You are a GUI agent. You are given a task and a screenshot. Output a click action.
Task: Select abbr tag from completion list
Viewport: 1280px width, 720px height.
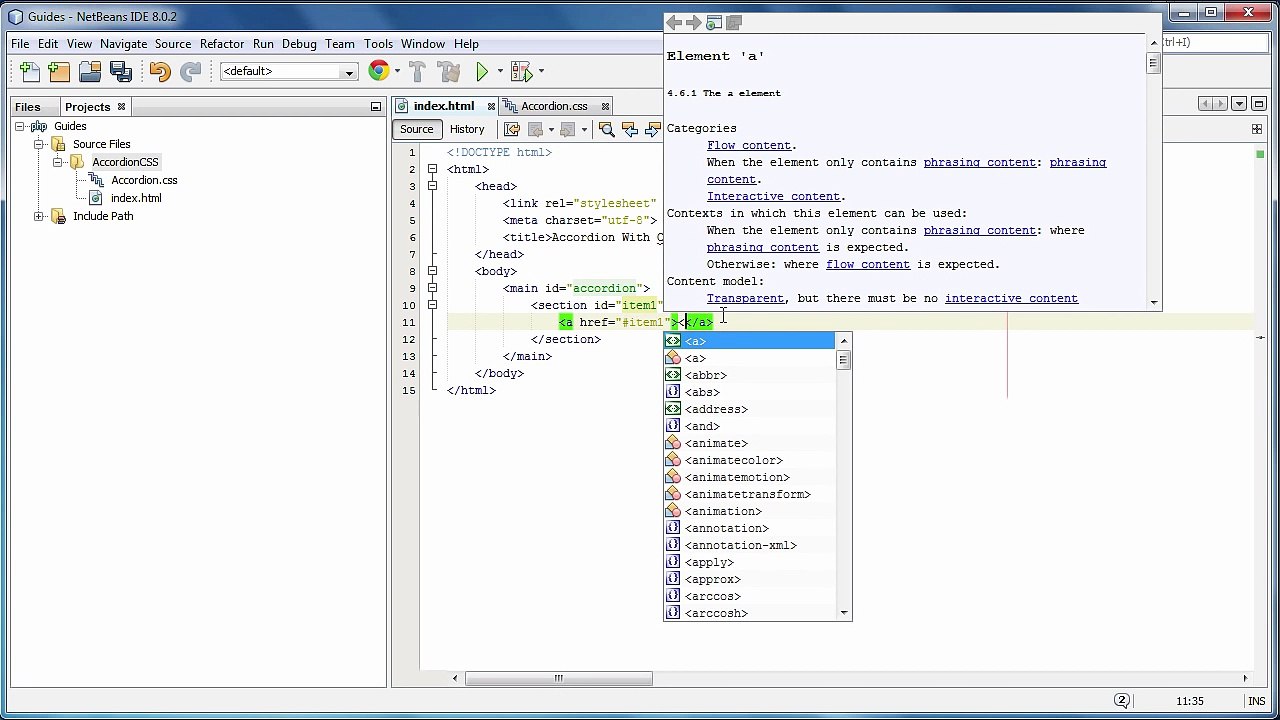(705, 375)
